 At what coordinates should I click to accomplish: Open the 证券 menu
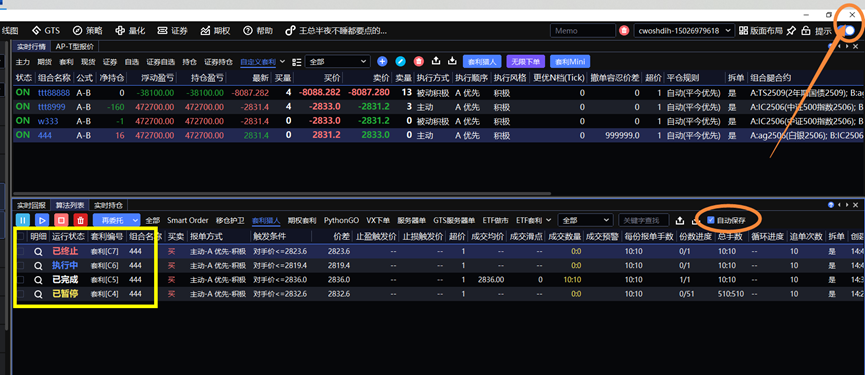tap(173, 31)
